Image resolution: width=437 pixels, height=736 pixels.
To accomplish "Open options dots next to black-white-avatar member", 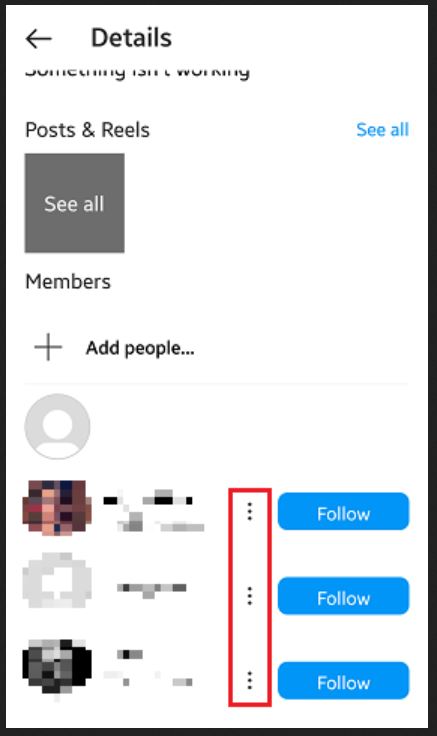I will pyautogui.click(x=250, y=680).
